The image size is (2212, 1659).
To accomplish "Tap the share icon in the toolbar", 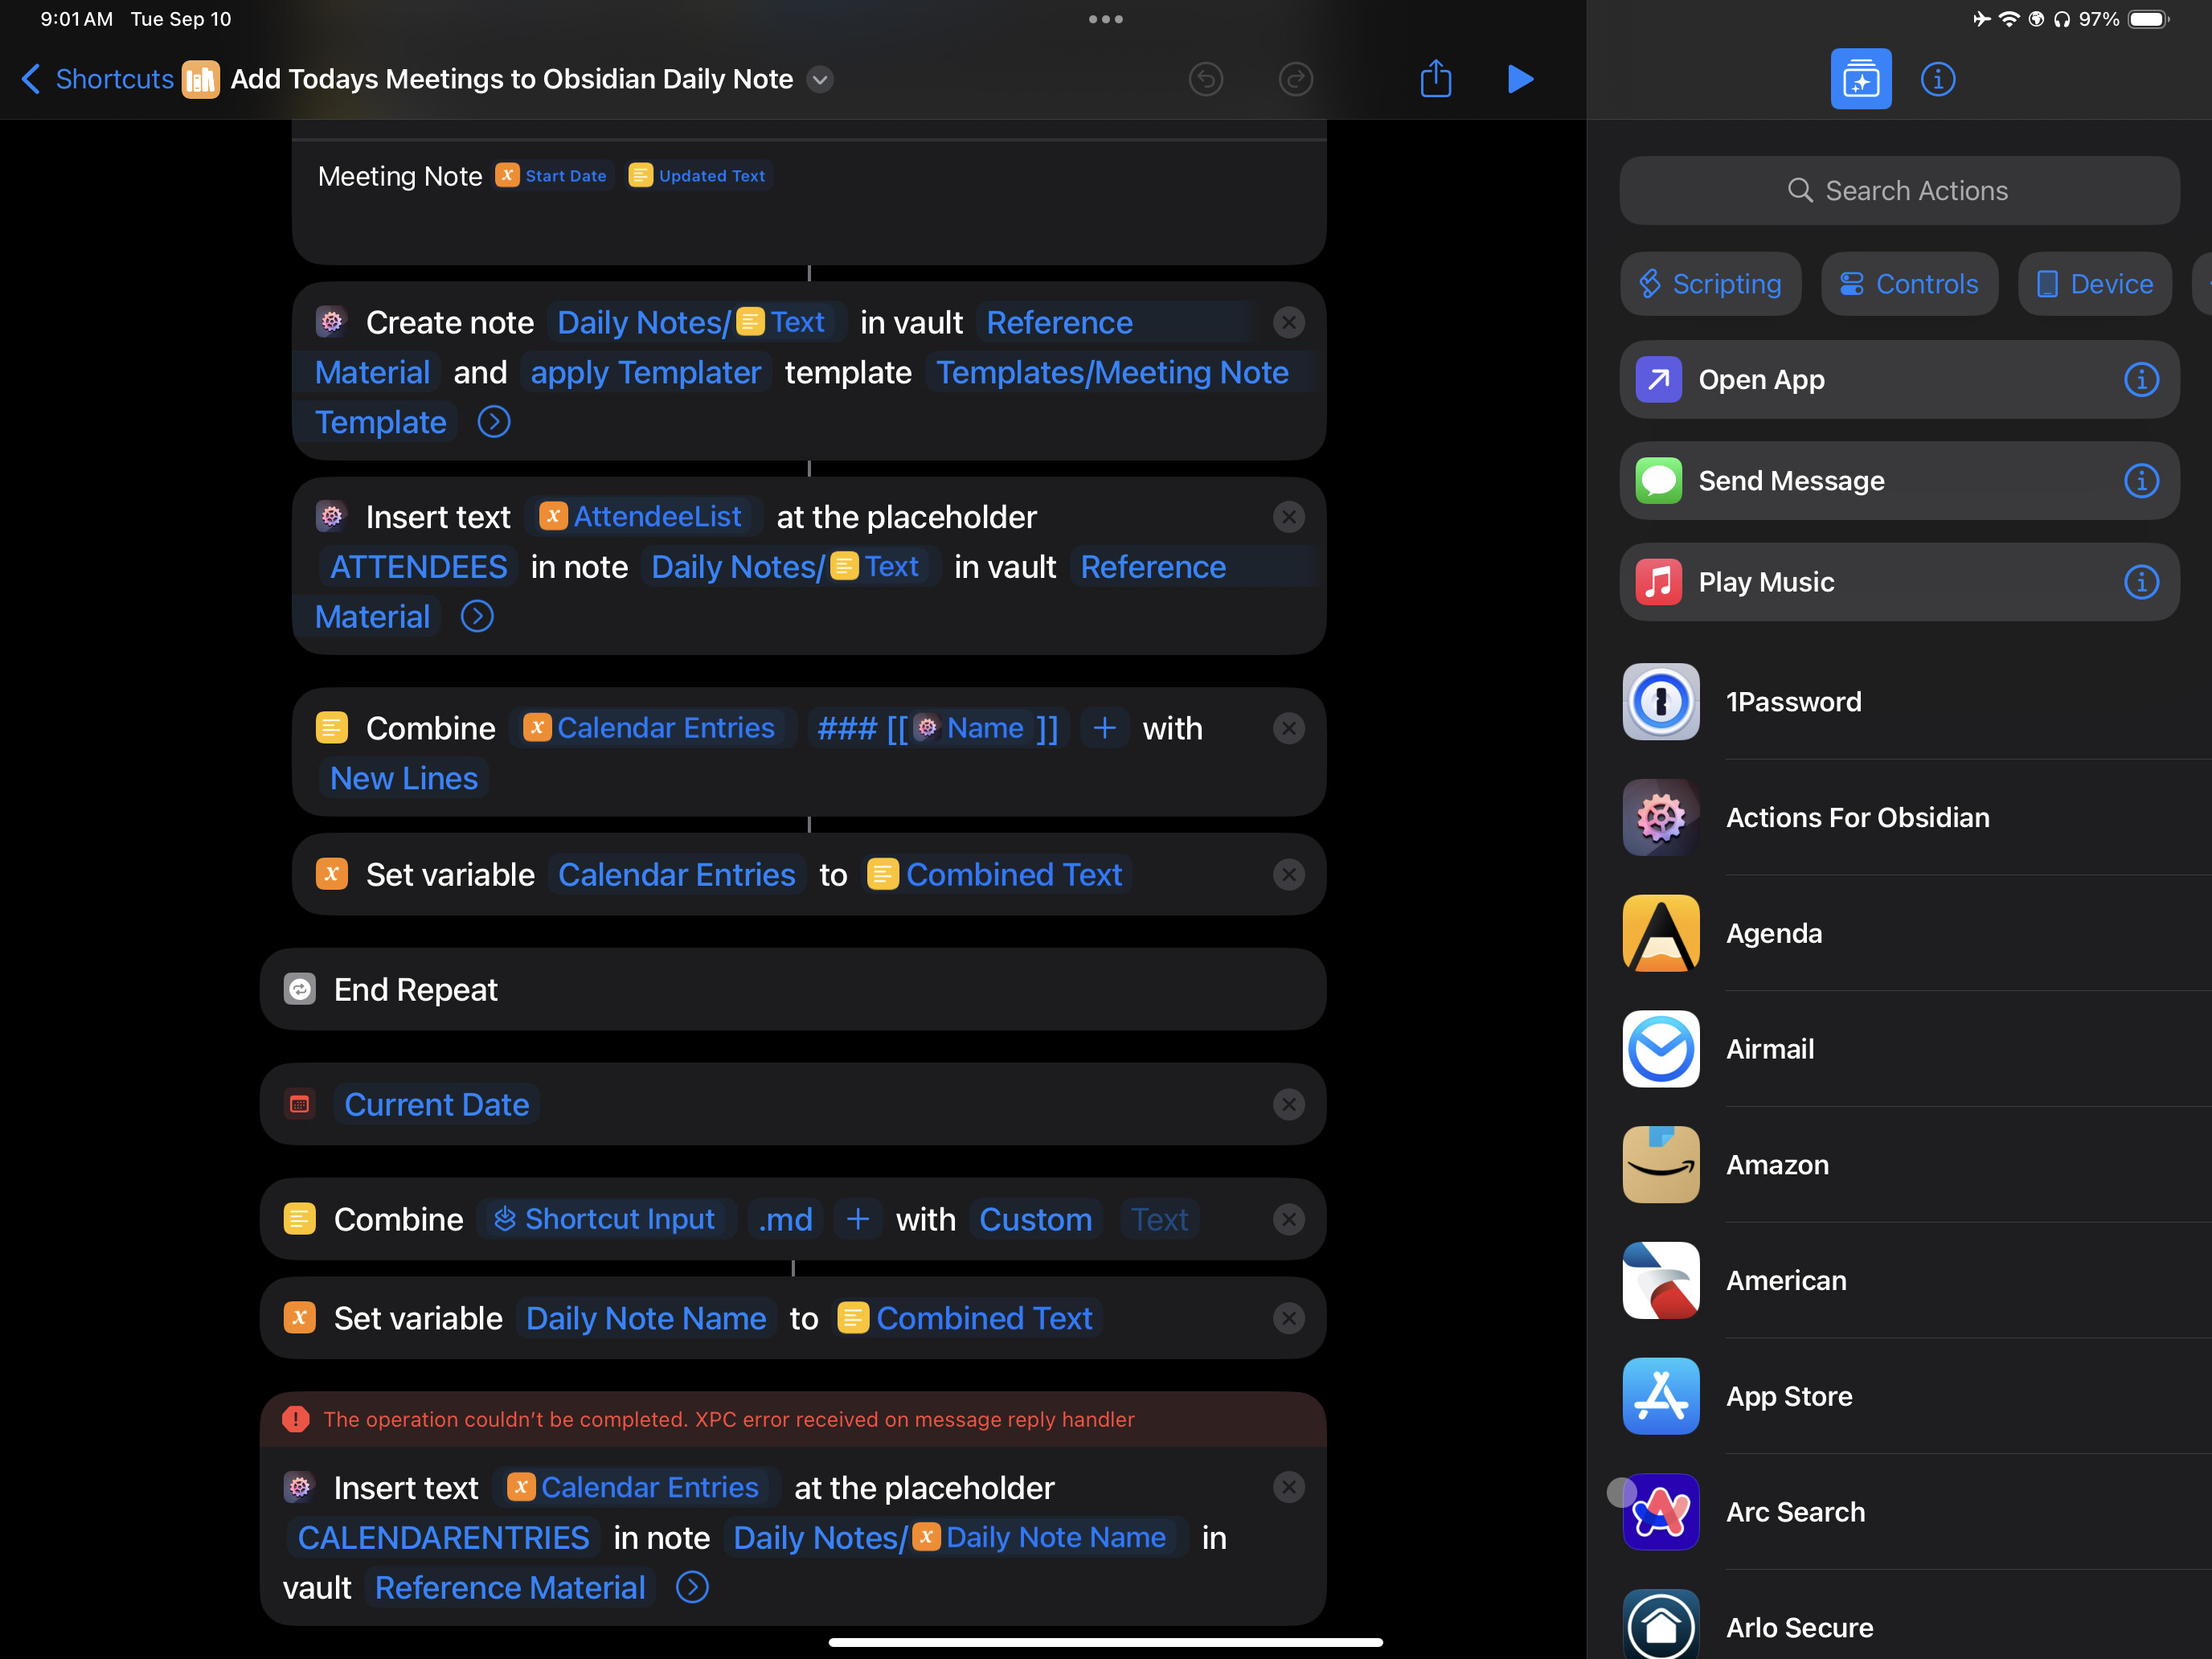I will click(x=1435, y=79).
